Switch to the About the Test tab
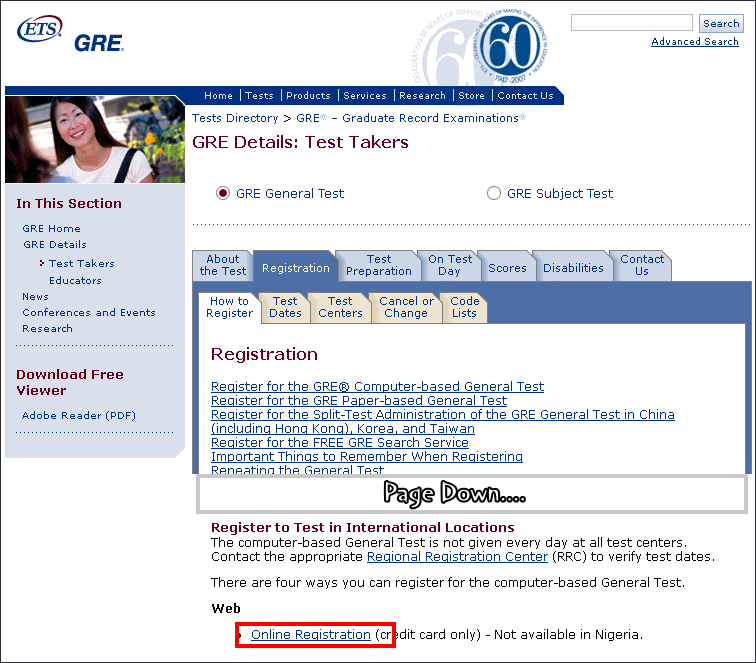 click(223, 265)
